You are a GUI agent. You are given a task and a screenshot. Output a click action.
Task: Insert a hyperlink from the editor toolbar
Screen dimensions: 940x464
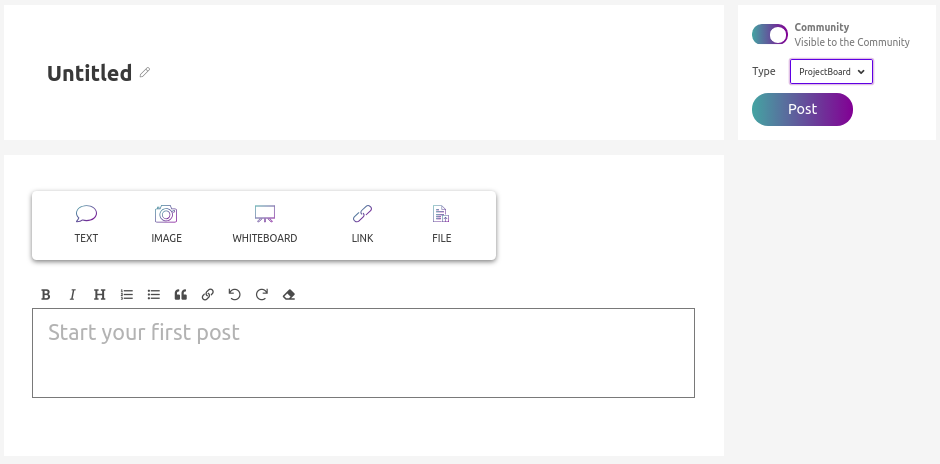207,294
